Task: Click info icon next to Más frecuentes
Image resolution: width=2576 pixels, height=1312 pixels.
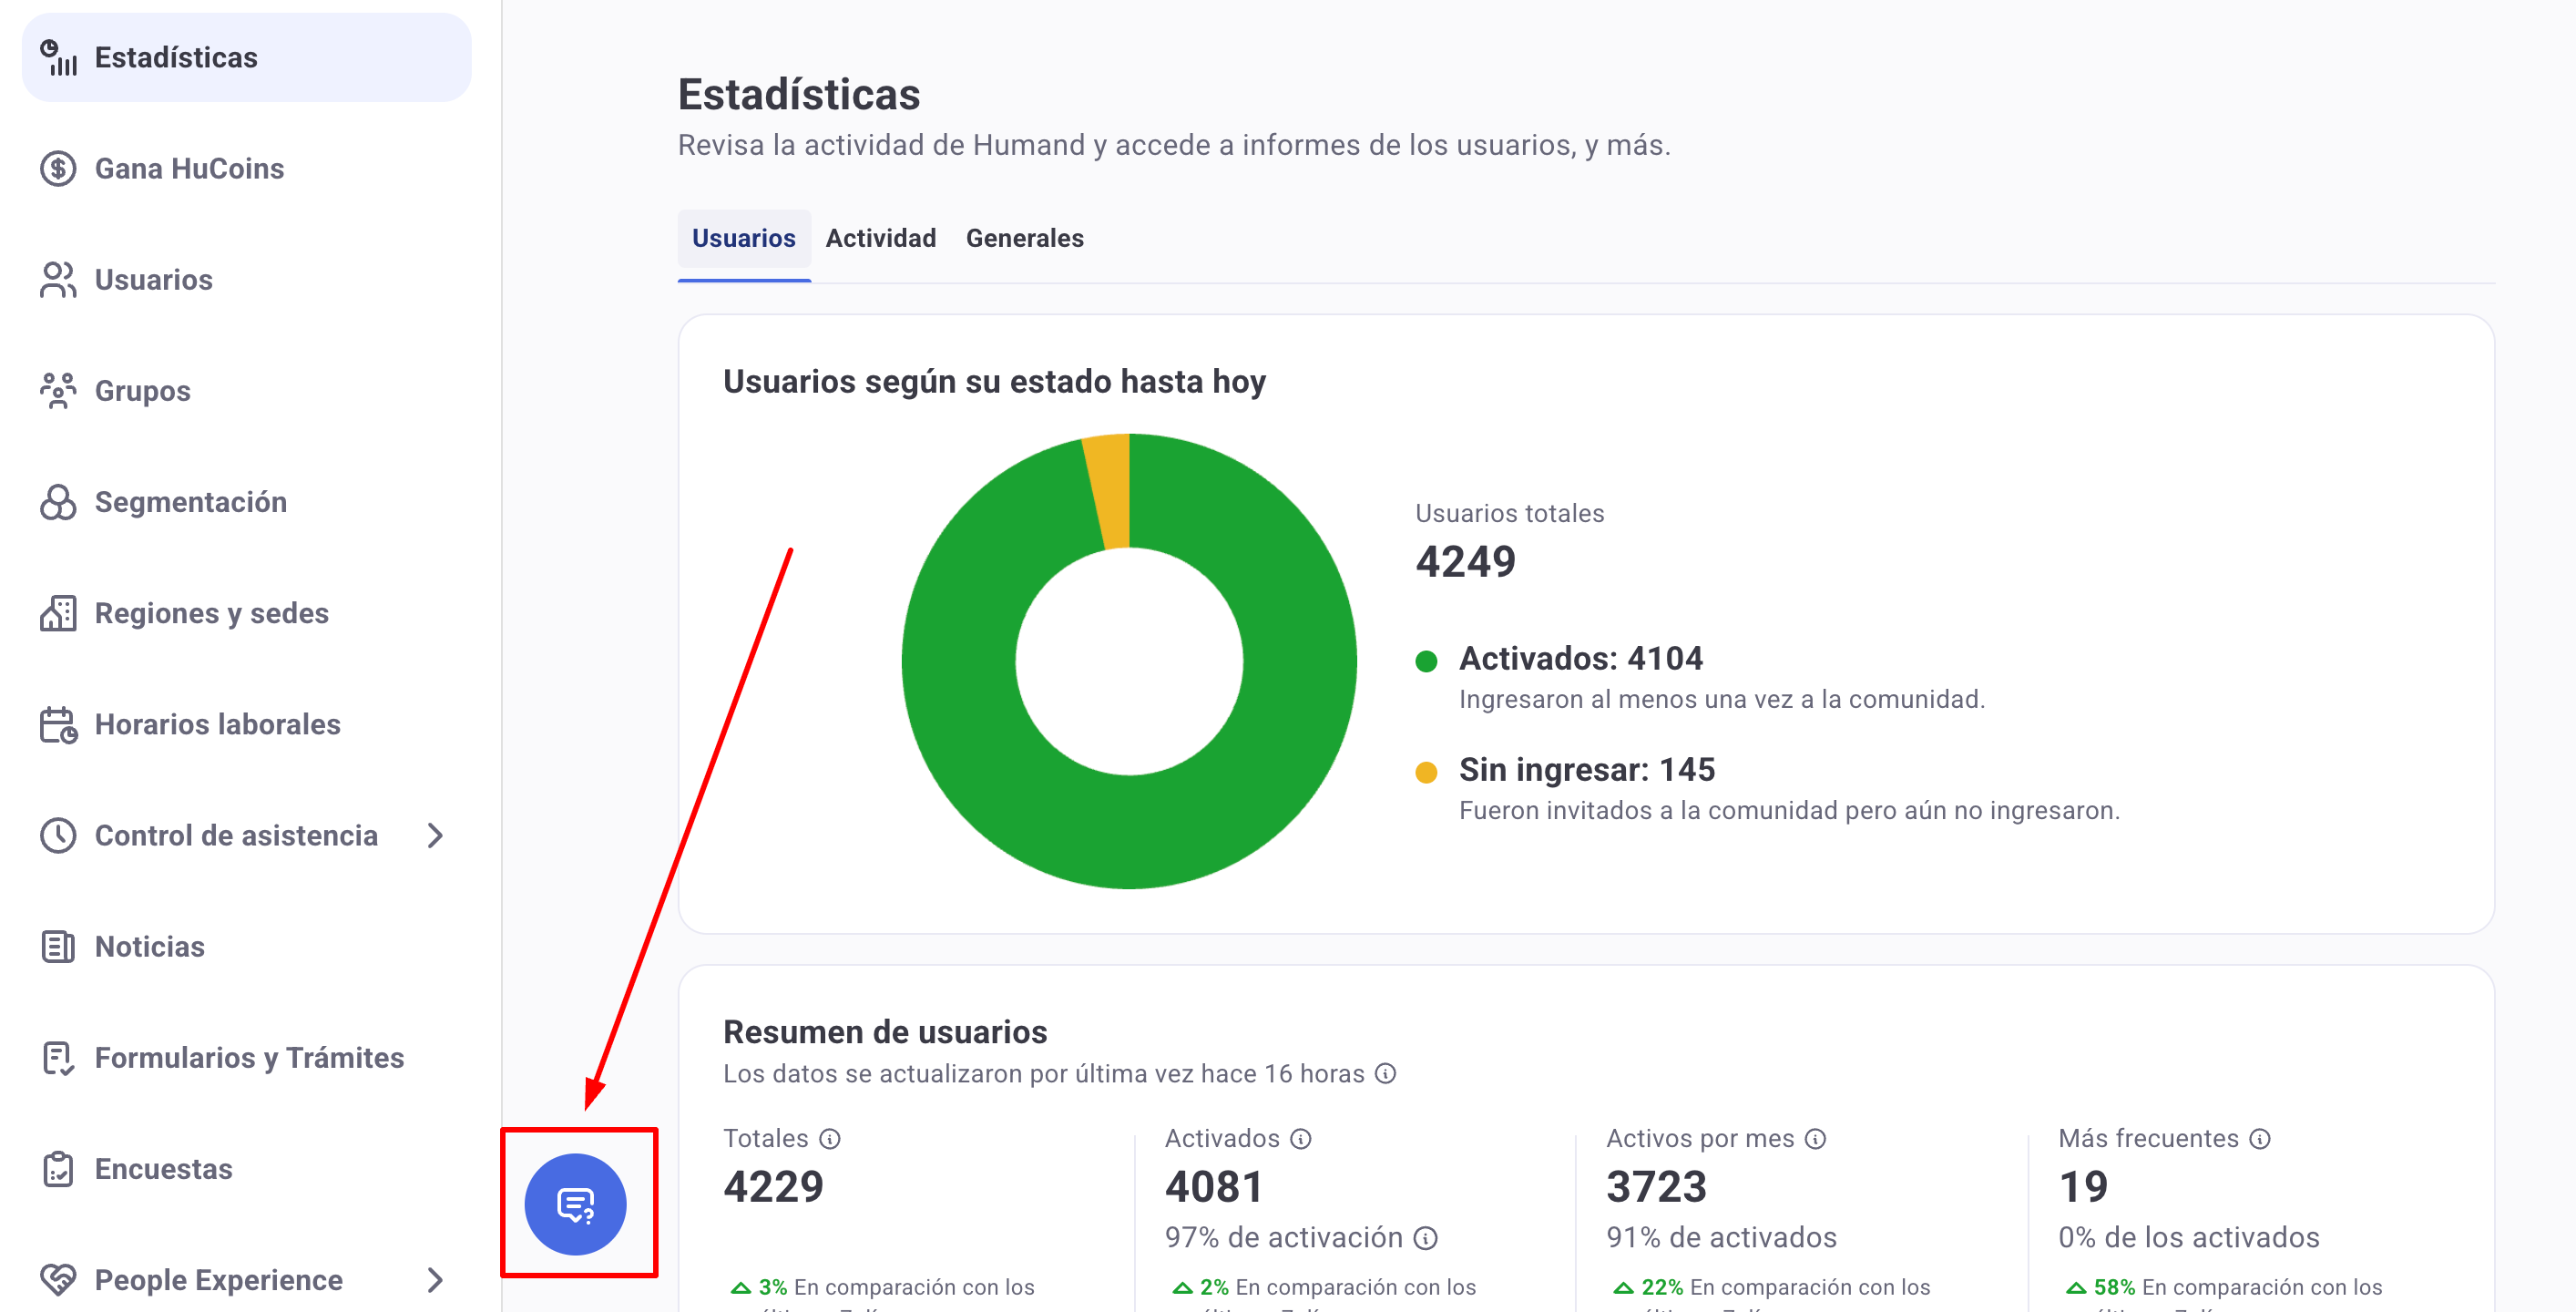Action: (2259, 1138)
